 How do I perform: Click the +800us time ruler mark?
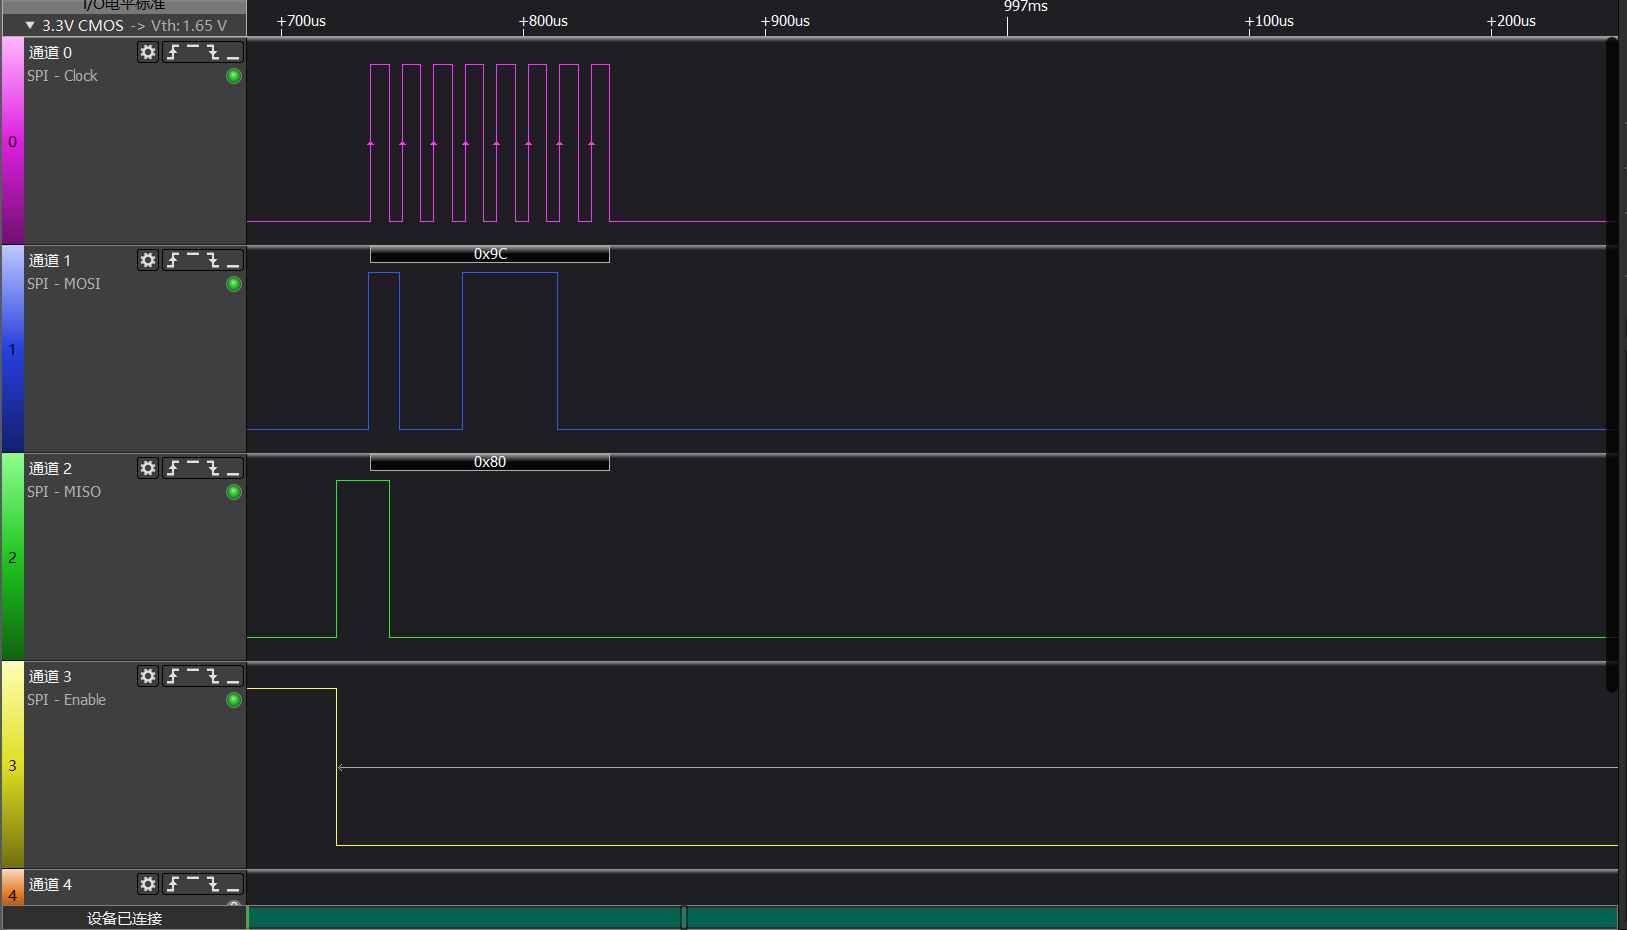pos(543,21)
